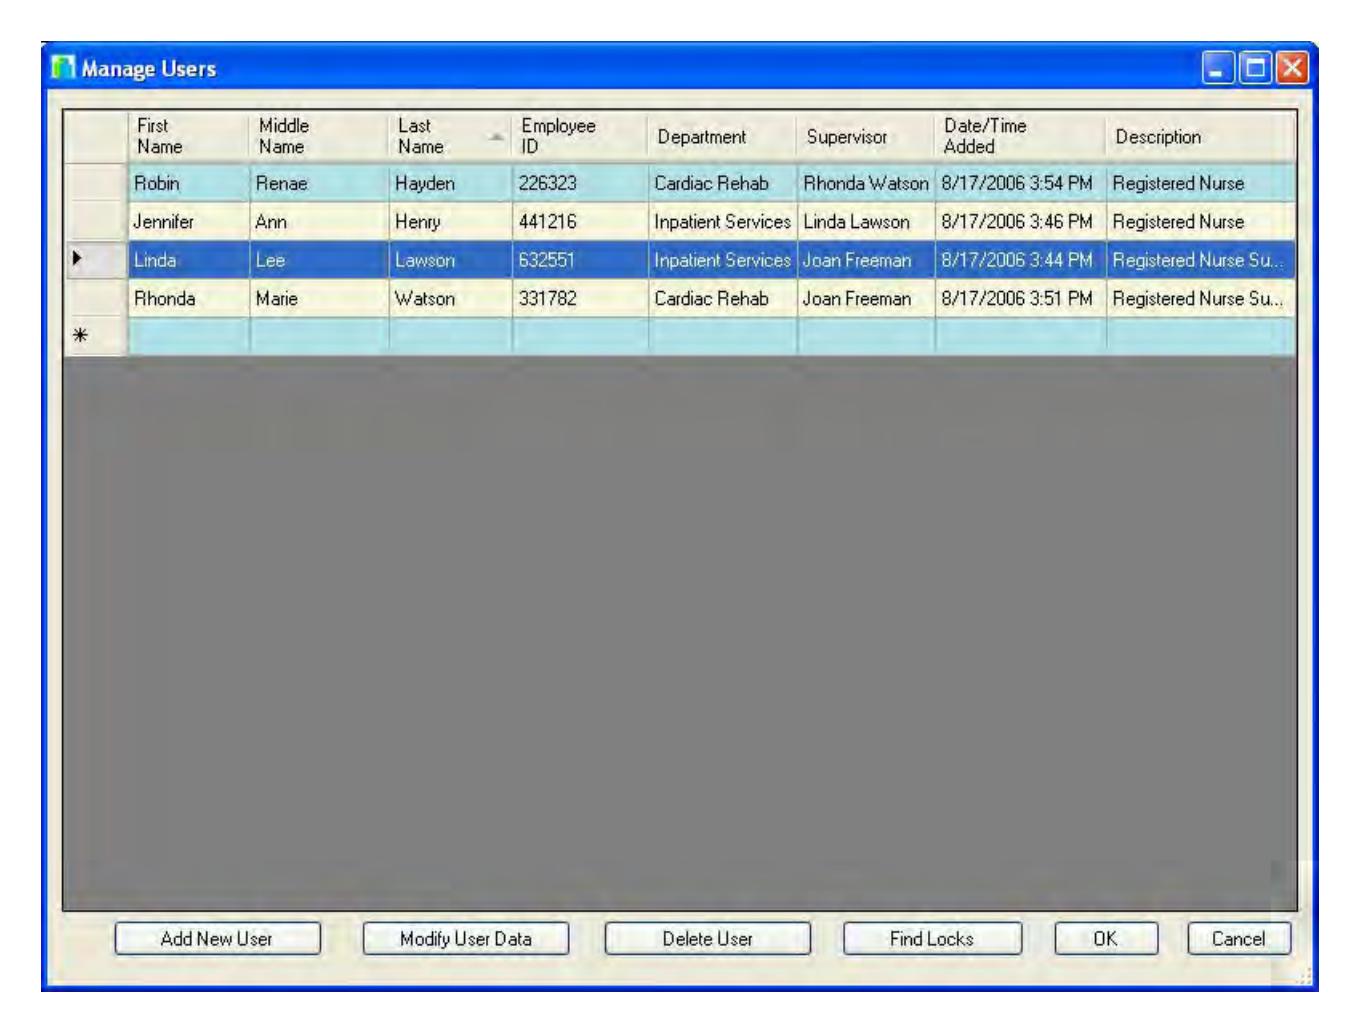
Task: Sort by the First Name column header
Action: (x=189, y=137)
